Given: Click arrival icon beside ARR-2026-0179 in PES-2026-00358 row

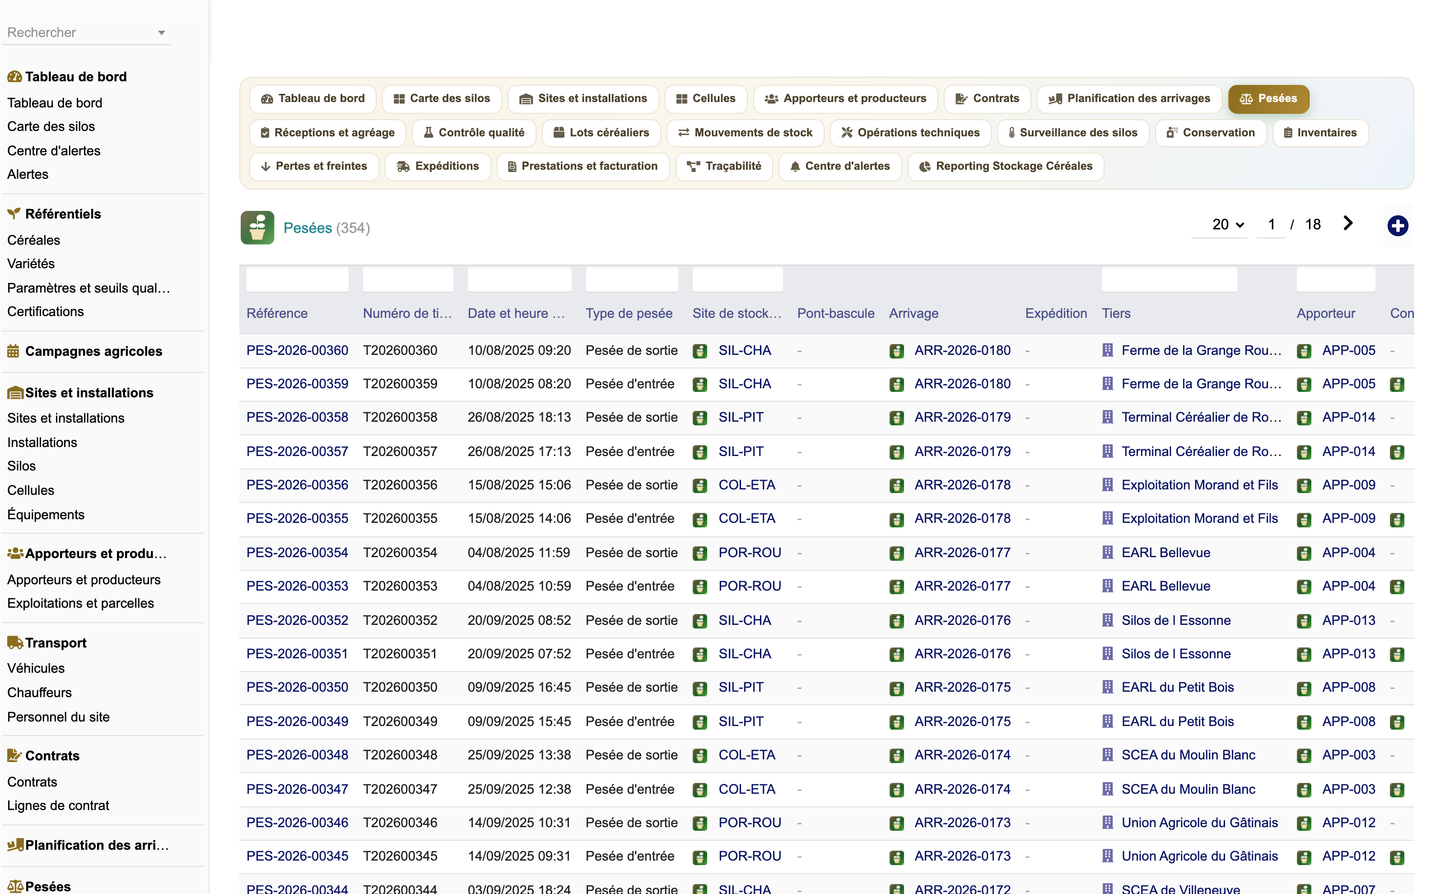Looking at the screenshot, I should tap(896, 418).
